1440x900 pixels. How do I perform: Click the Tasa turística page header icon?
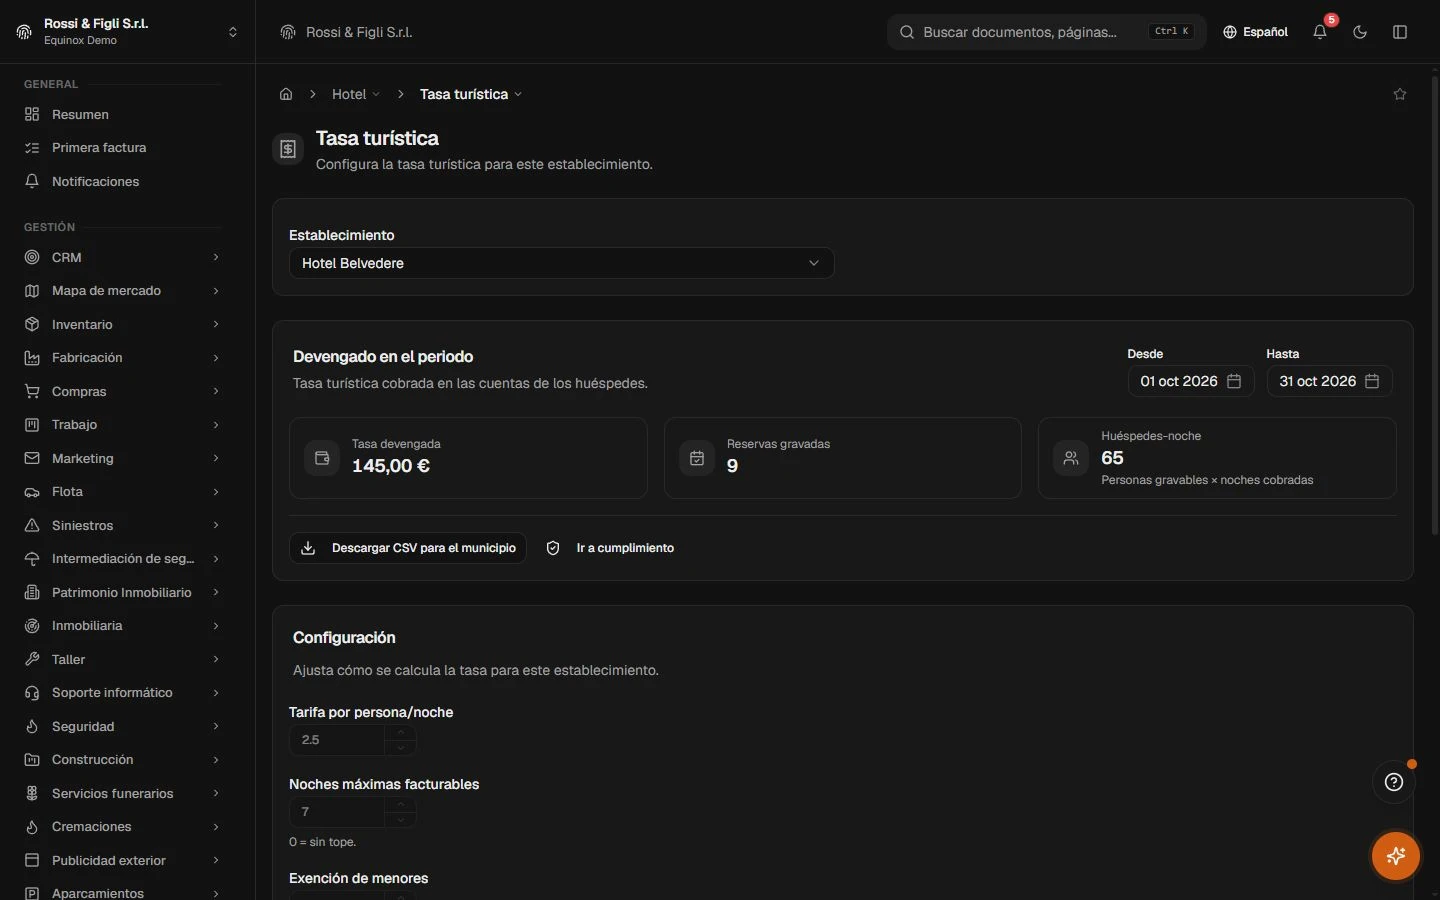[288, 149]
